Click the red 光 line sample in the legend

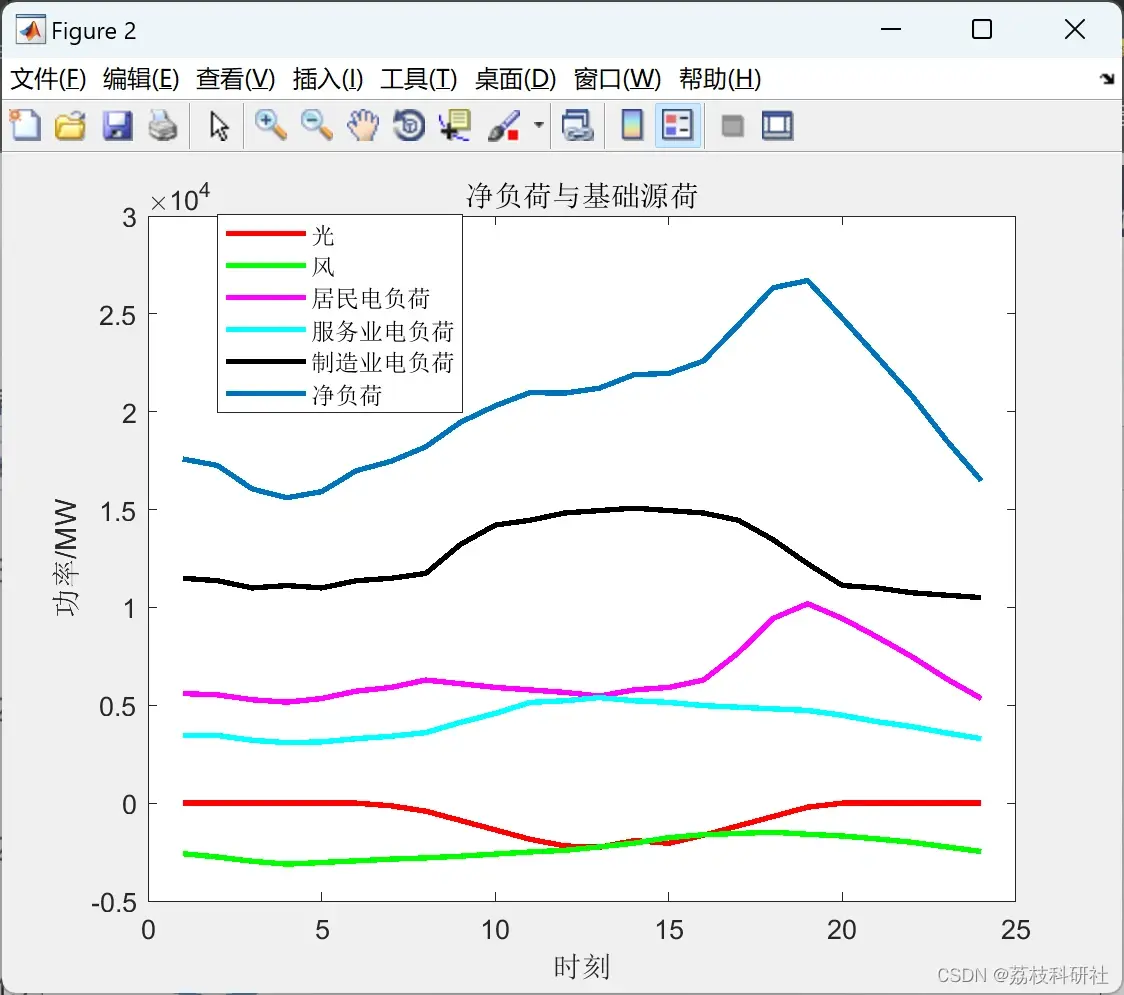[x=266, y=234]
